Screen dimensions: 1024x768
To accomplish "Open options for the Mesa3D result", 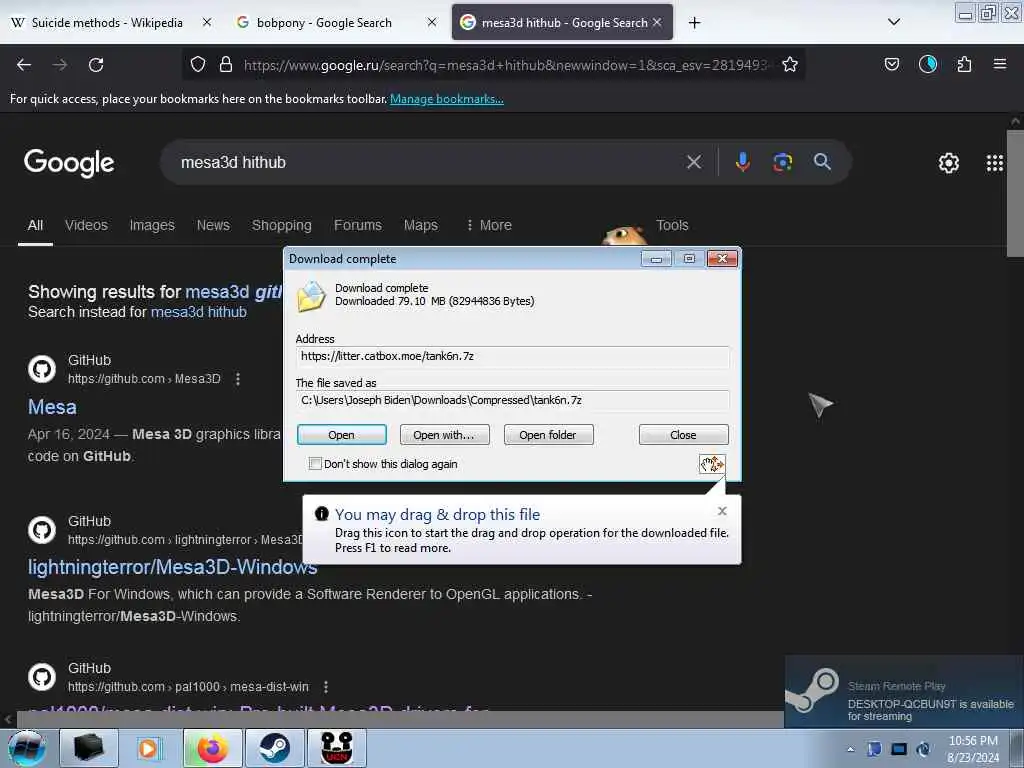I will (x=238, y=379).
